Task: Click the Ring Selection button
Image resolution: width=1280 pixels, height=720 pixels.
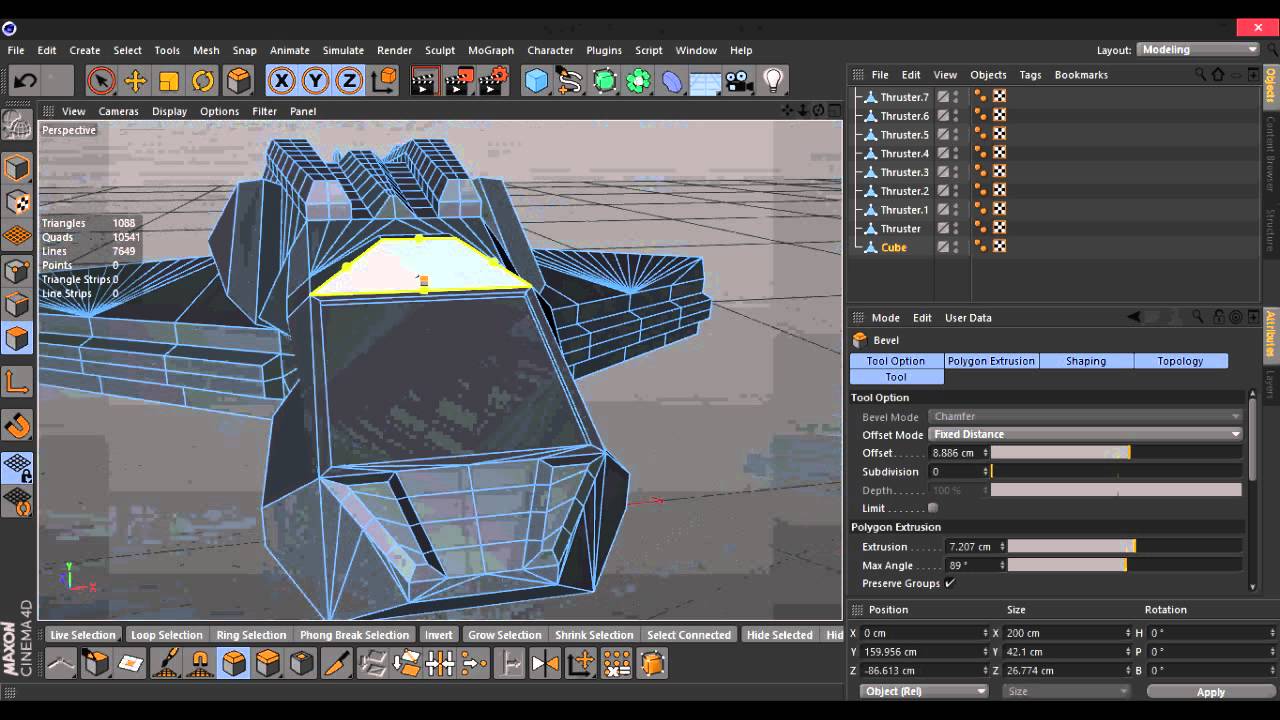Action: (x=251, y=635)
